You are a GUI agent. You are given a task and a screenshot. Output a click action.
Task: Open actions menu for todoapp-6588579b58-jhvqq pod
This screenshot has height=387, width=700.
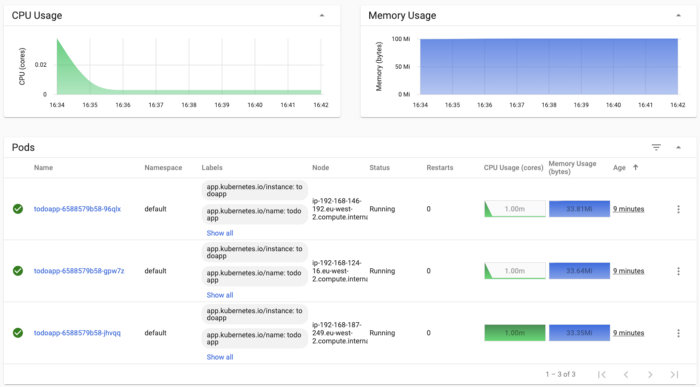coord(678,333)
